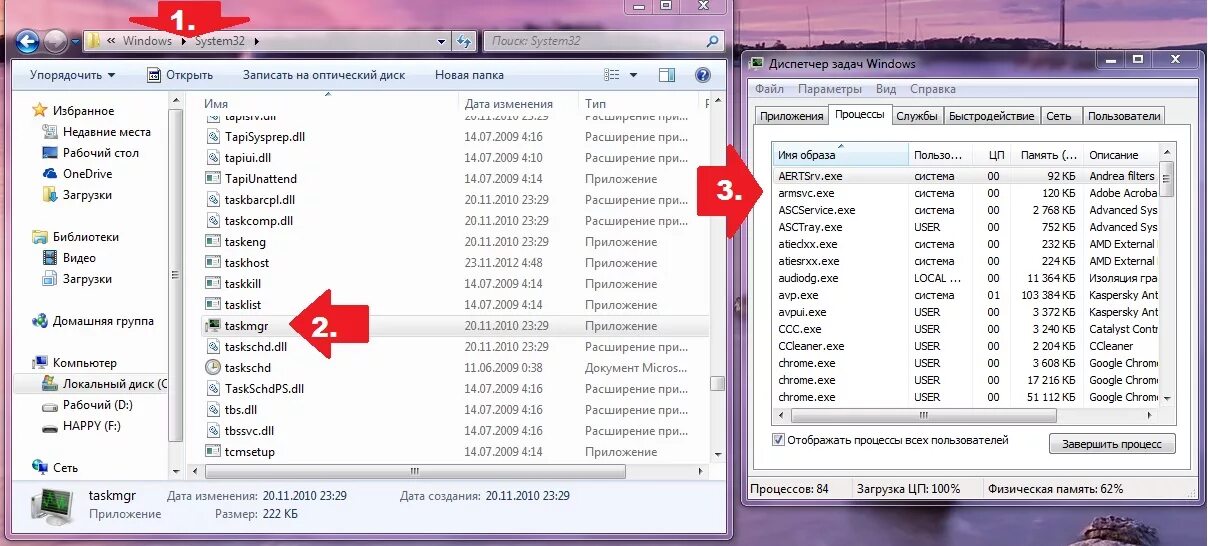This screenshot has height=546, width=1208.
Task: Click the folder icon in address bar
Action: 93,41
